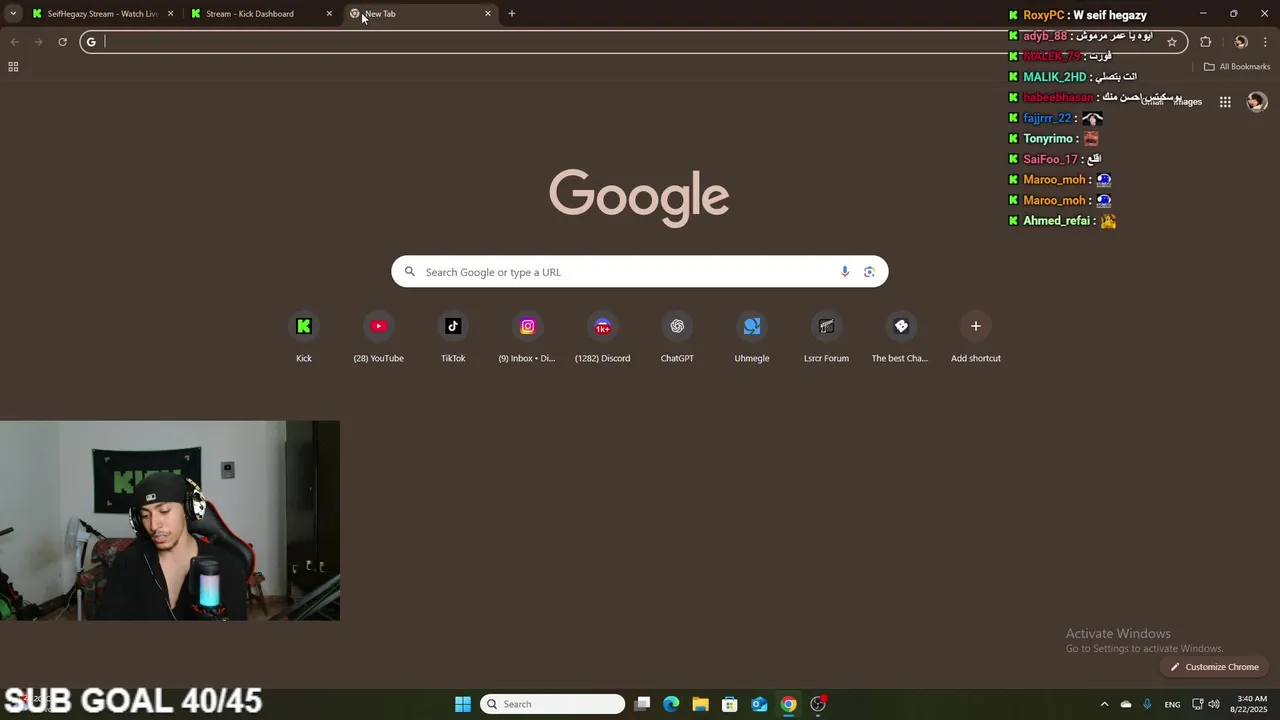The height and width of the screenshot is (720, 1280).
Task: Open Task View on taskbar
Action: click(x=643, y=704)
